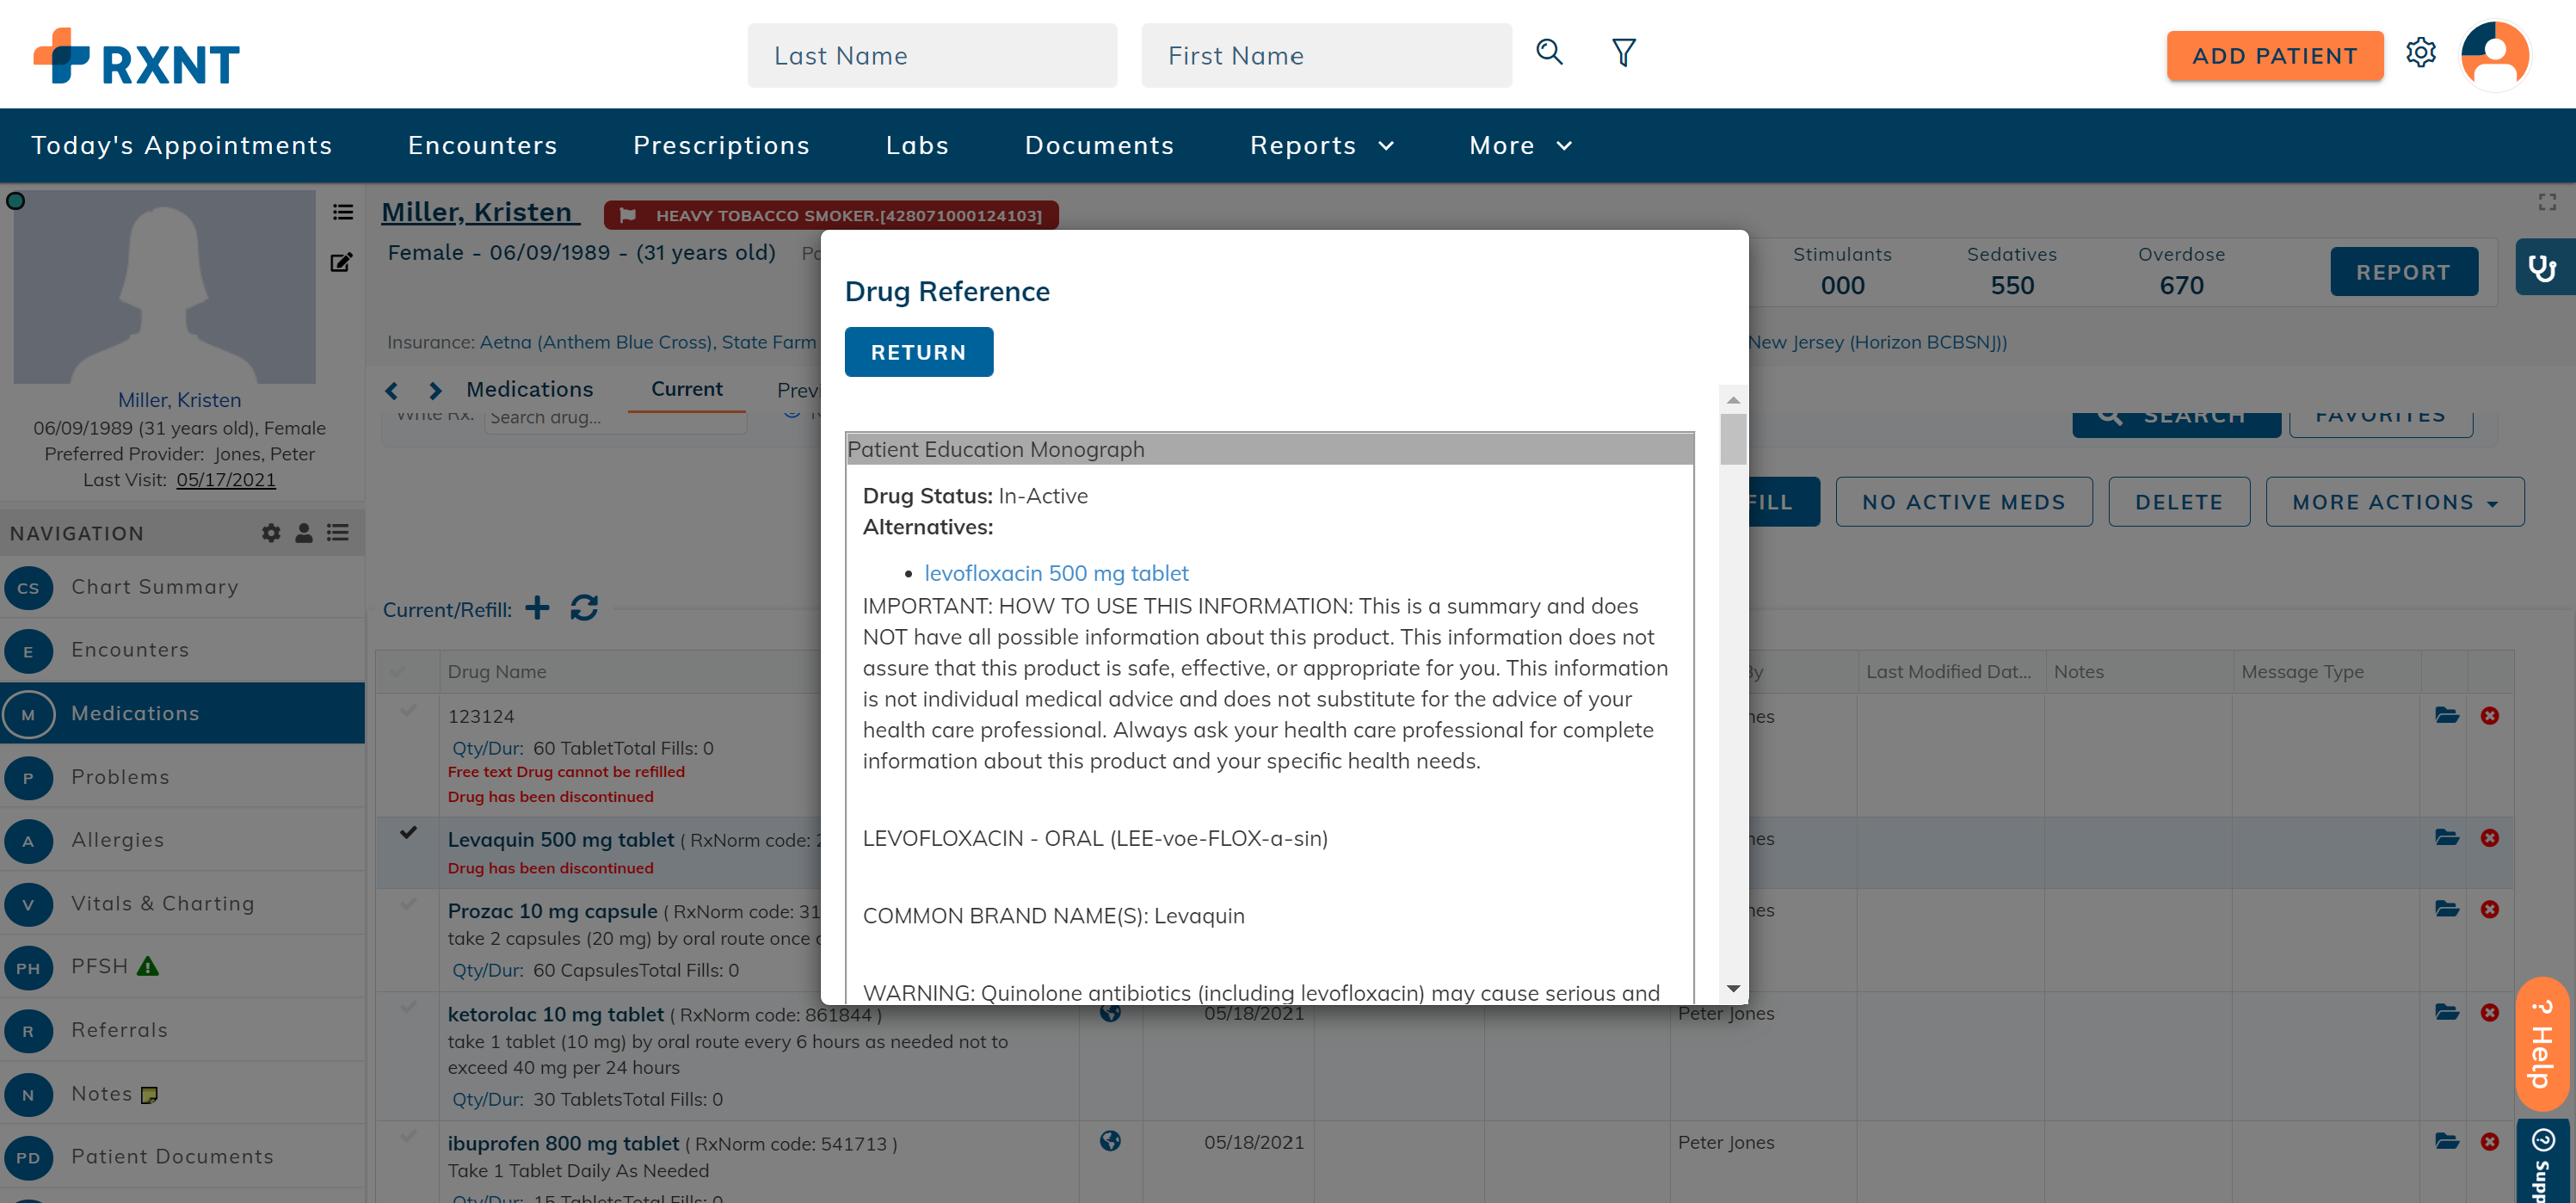Delete ibuprofen 800 mg row red icon
The image size is (2576, 1203).
coord(2489,1141)
